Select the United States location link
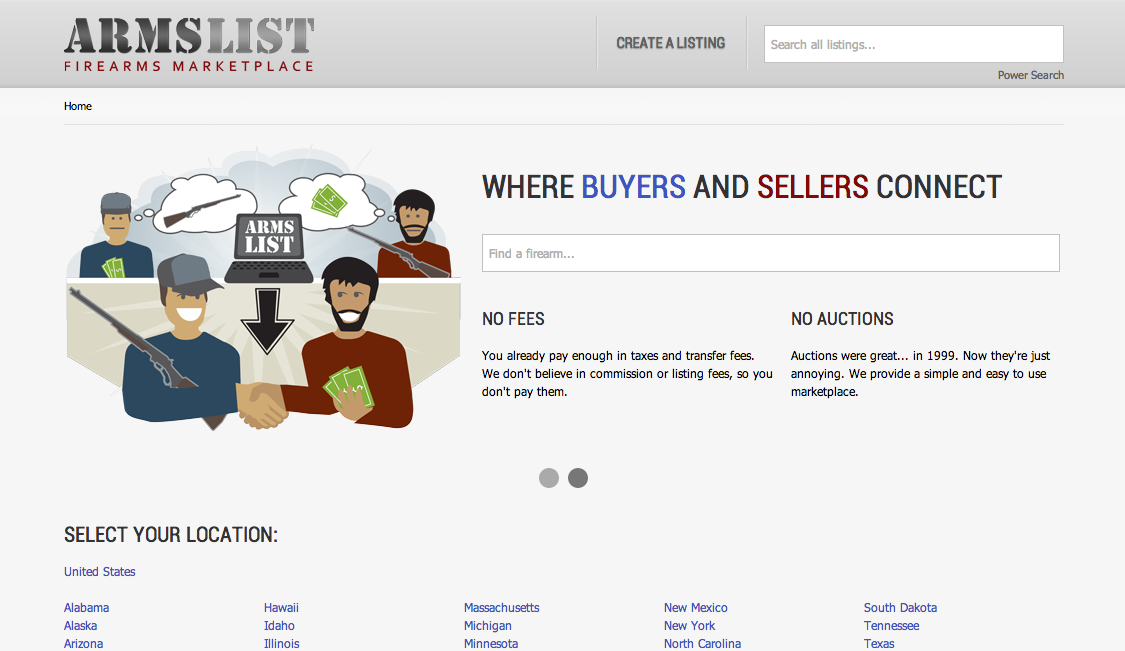Image resolution: width=1125 pixels, height=651 pixels. tap(100, 572)
